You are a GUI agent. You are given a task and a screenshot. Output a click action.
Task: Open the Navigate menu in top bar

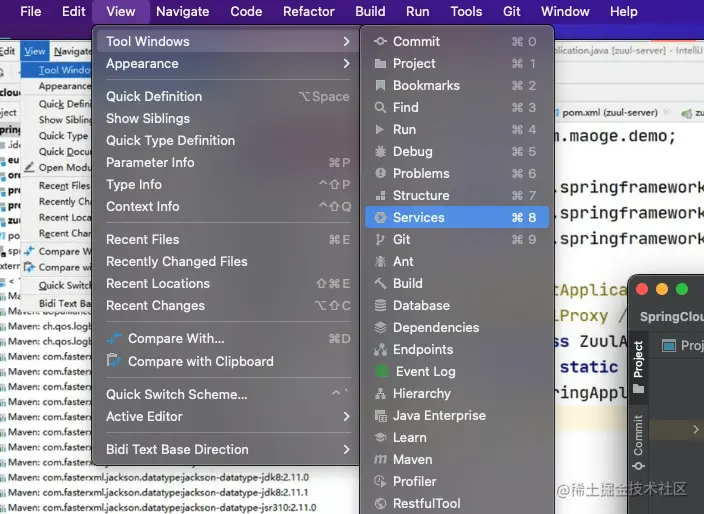click(x=183, y=11)
